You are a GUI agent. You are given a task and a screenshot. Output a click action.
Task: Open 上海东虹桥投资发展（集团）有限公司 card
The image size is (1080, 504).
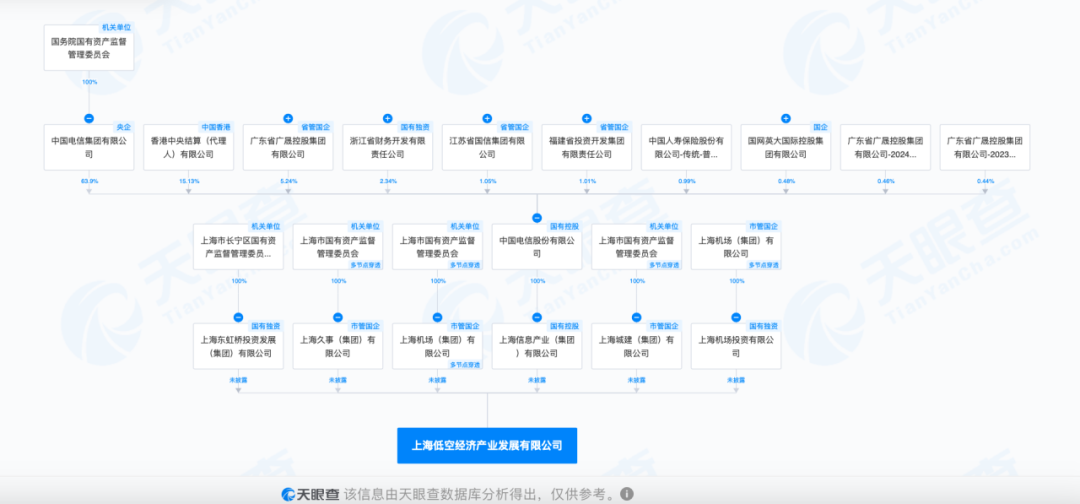tap(238, 346)
